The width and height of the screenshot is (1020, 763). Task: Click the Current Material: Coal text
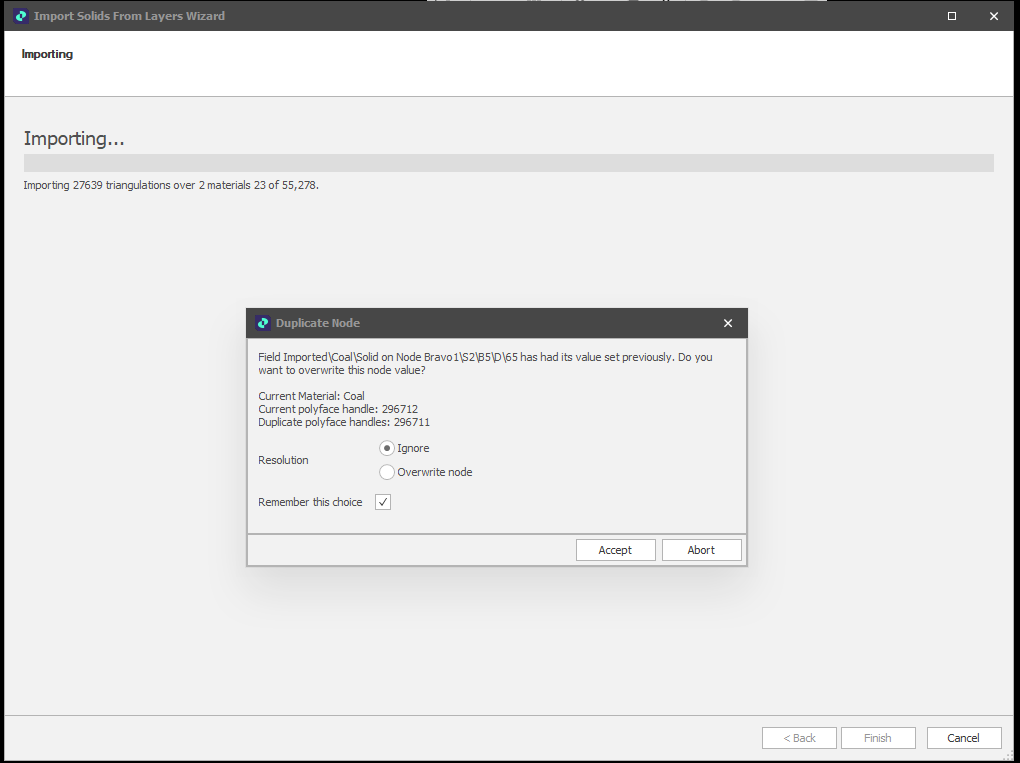311,395
